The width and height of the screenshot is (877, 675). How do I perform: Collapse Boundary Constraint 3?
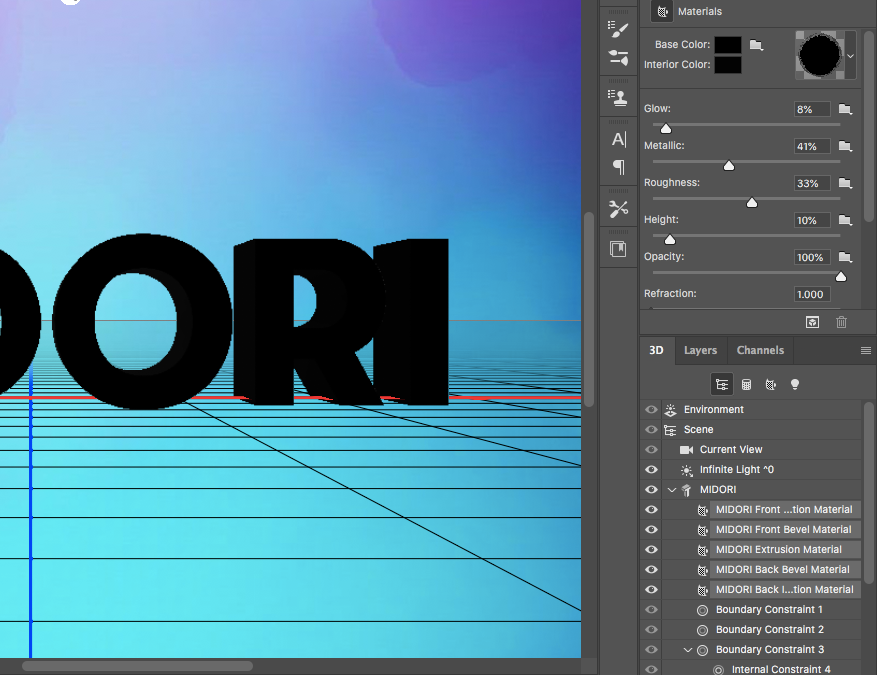tap(688, 649)
